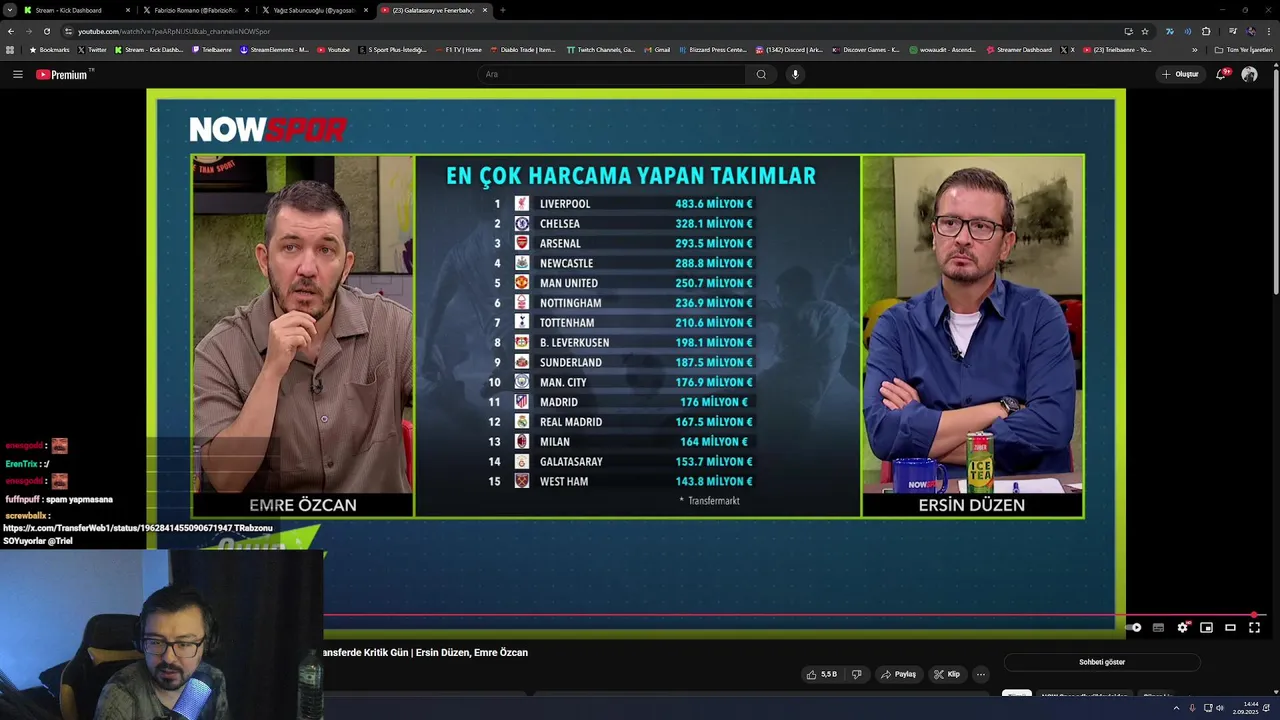This screenshot has height=720, width=1280.
Task: Dislike the video
Action: (856, 674)
